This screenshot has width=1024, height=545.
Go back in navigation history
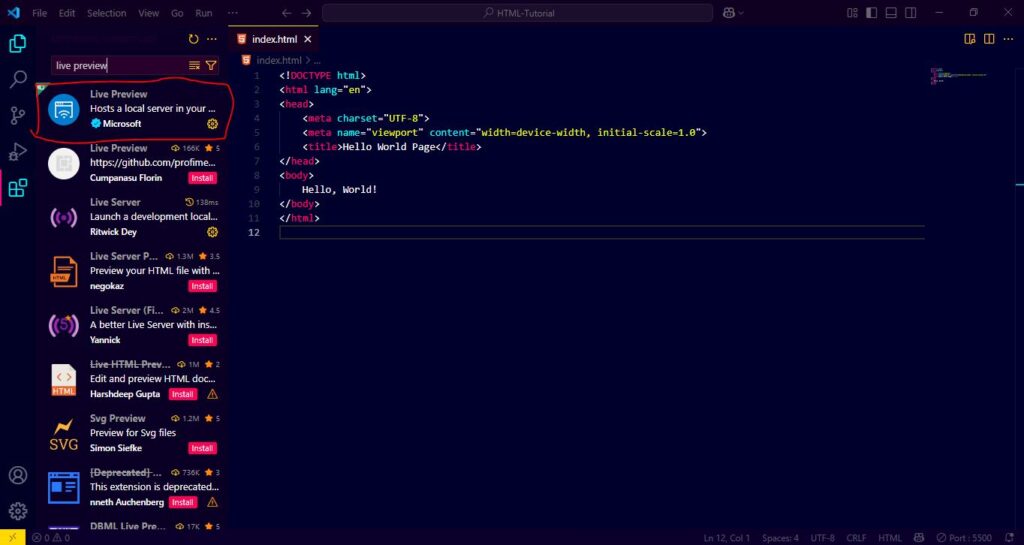pos(286,13)
